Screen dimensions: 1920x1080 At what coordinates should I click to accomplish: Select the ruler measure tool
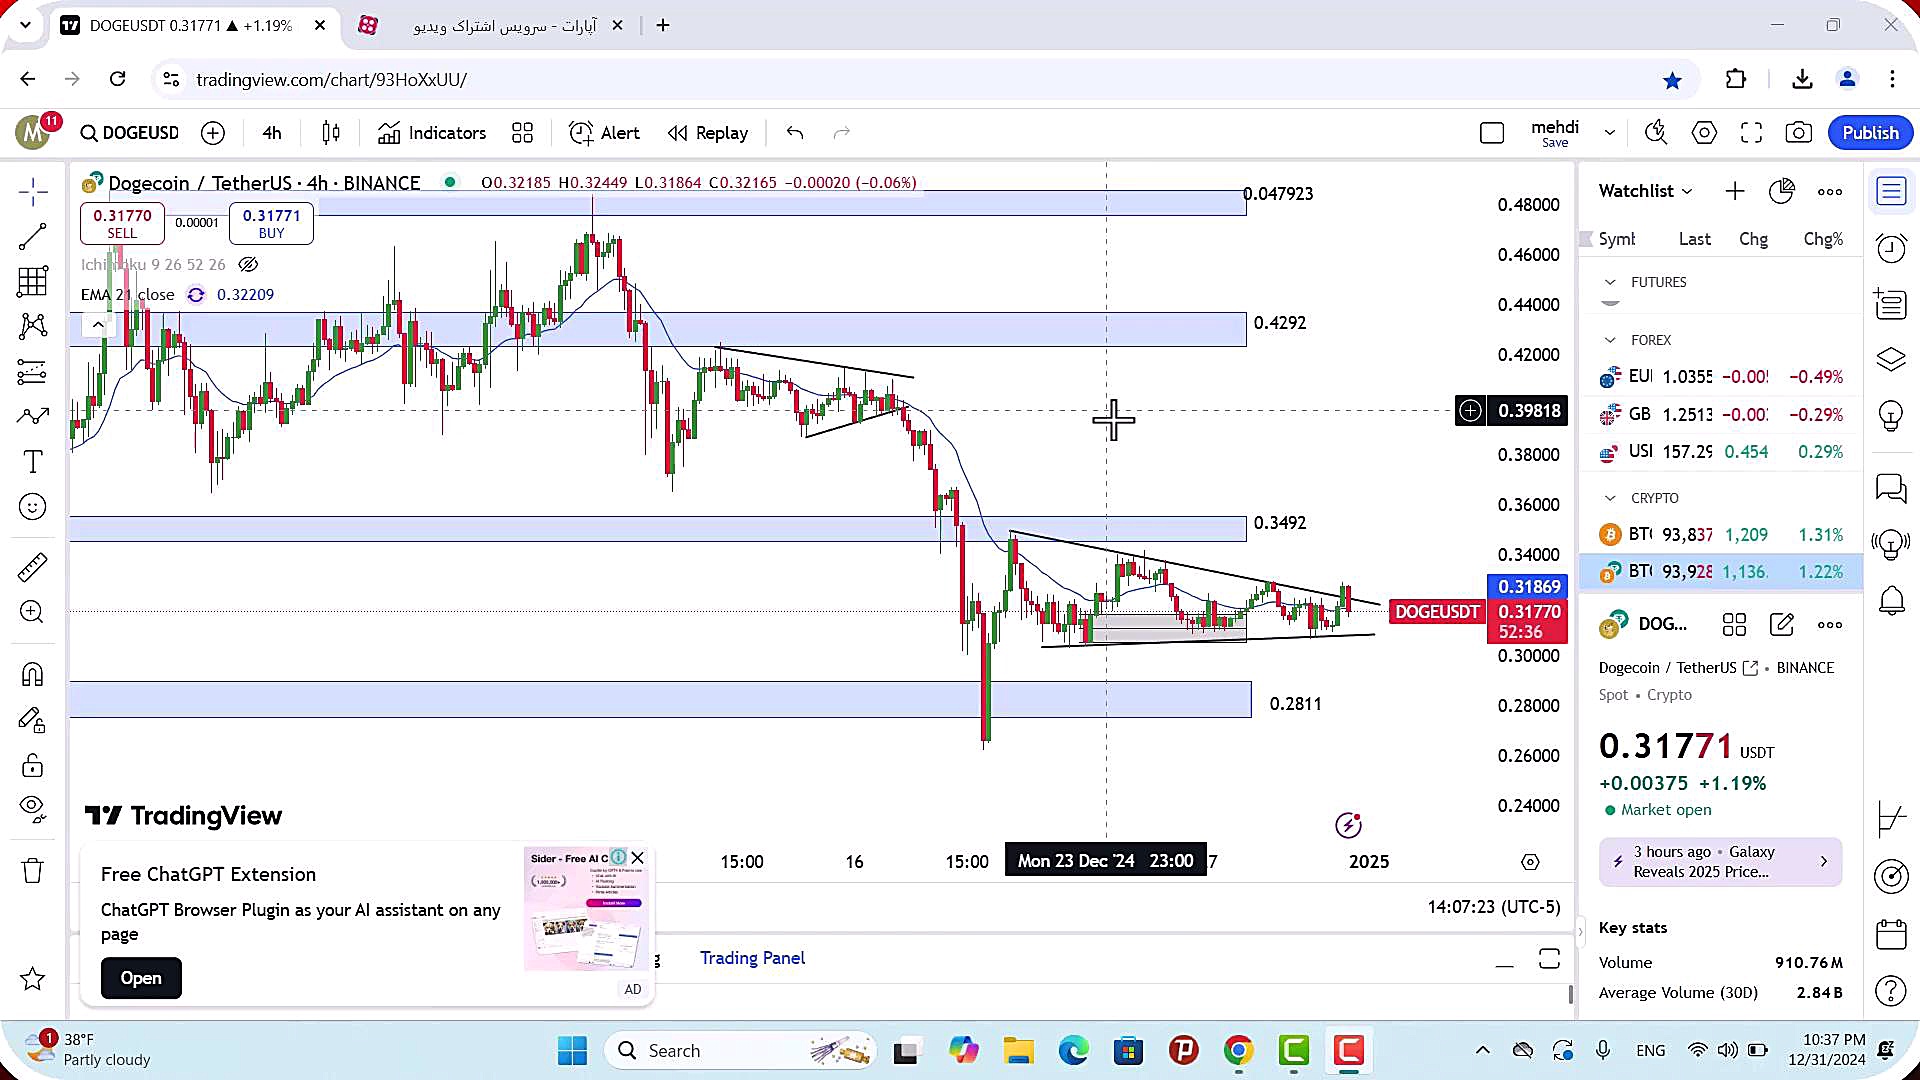[x=32, y=567]
